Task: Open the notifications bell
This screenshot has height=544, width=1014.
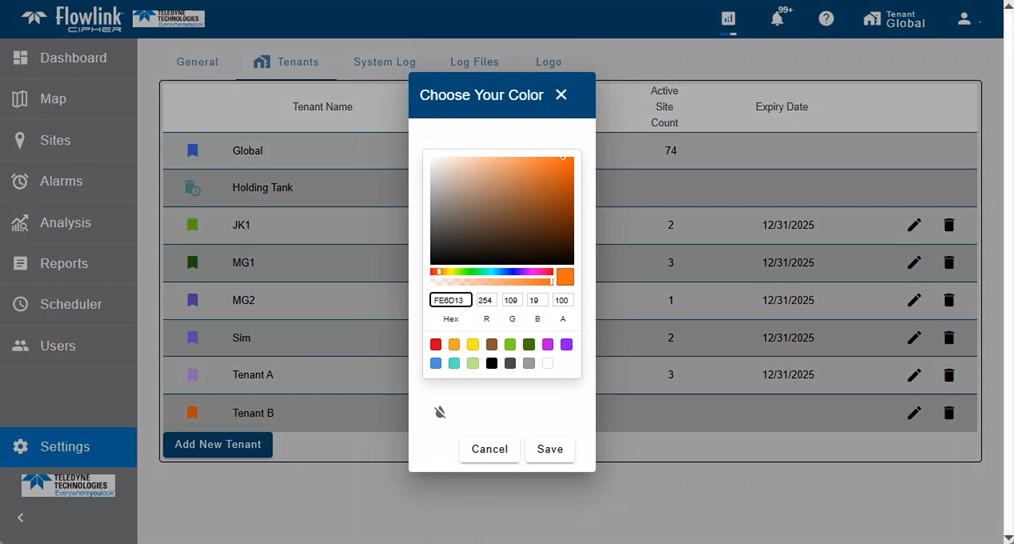Action: (x=777, y=19)
